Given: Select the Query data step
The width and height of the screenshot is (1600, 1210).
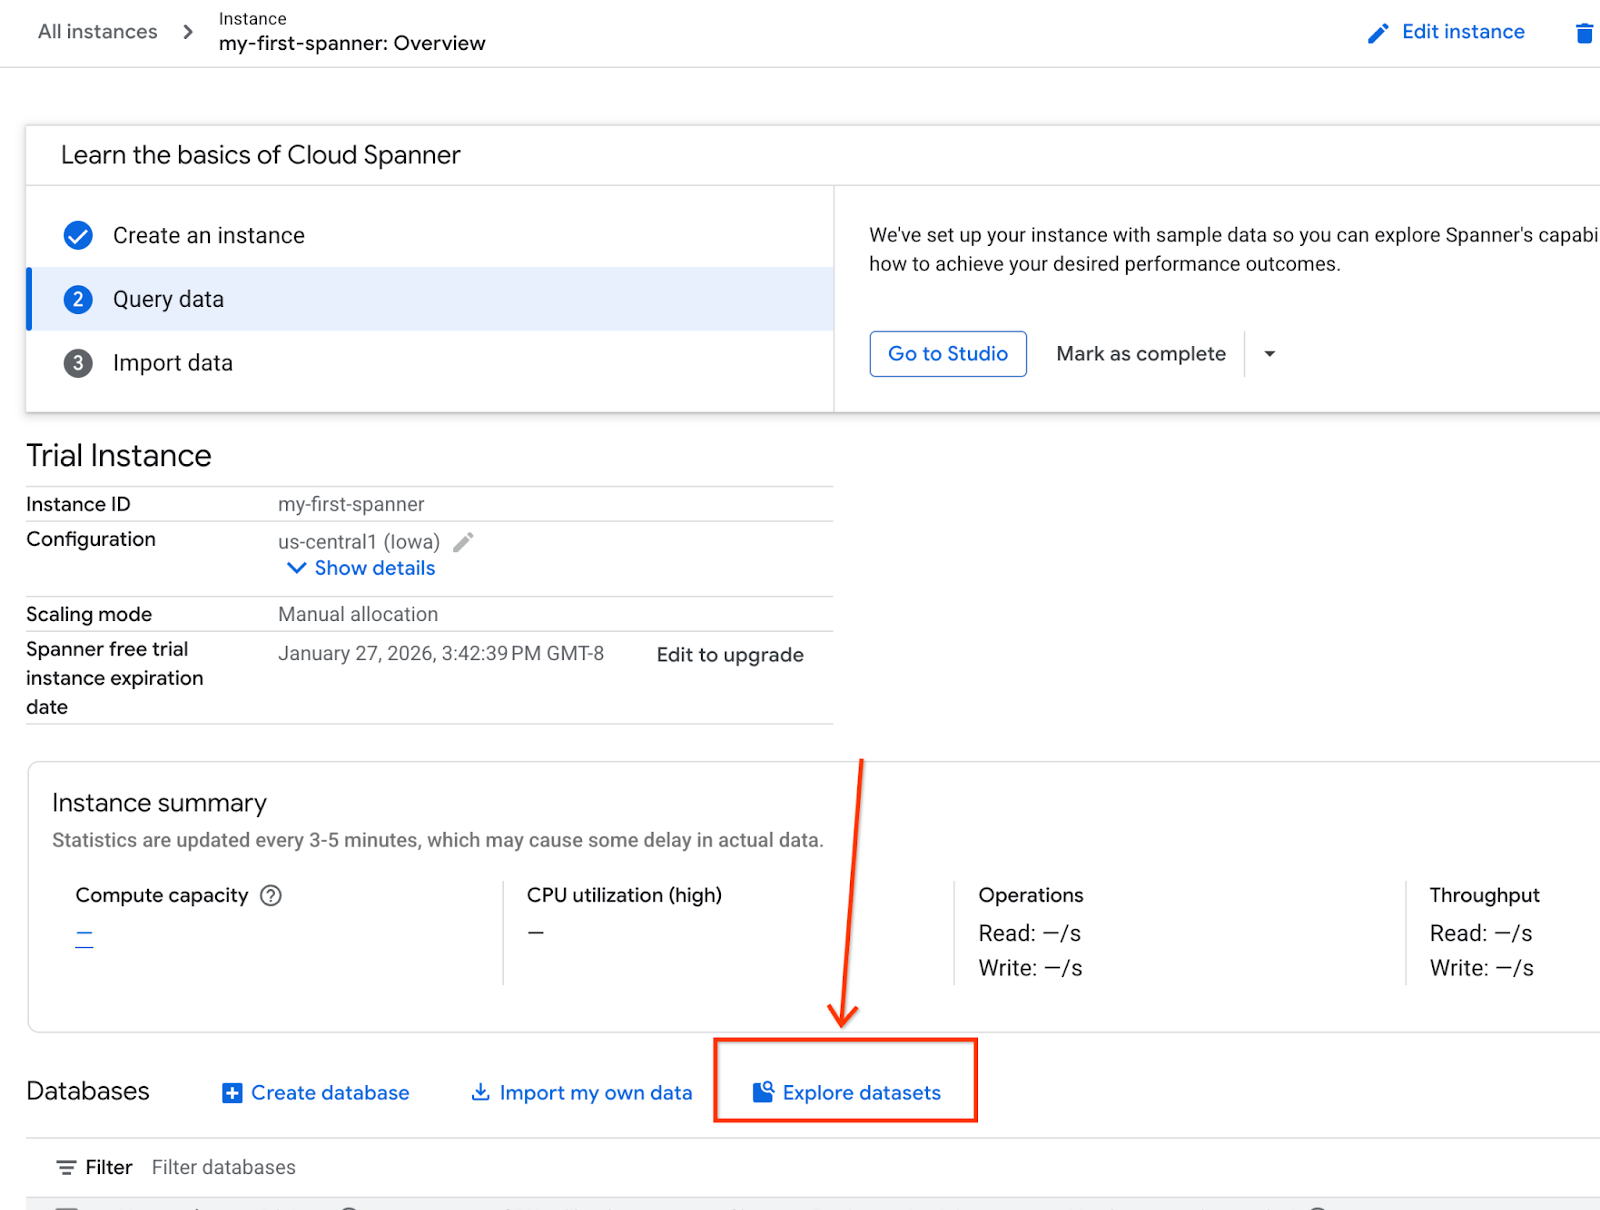Looking at the screenshot, I should [168, 299].
